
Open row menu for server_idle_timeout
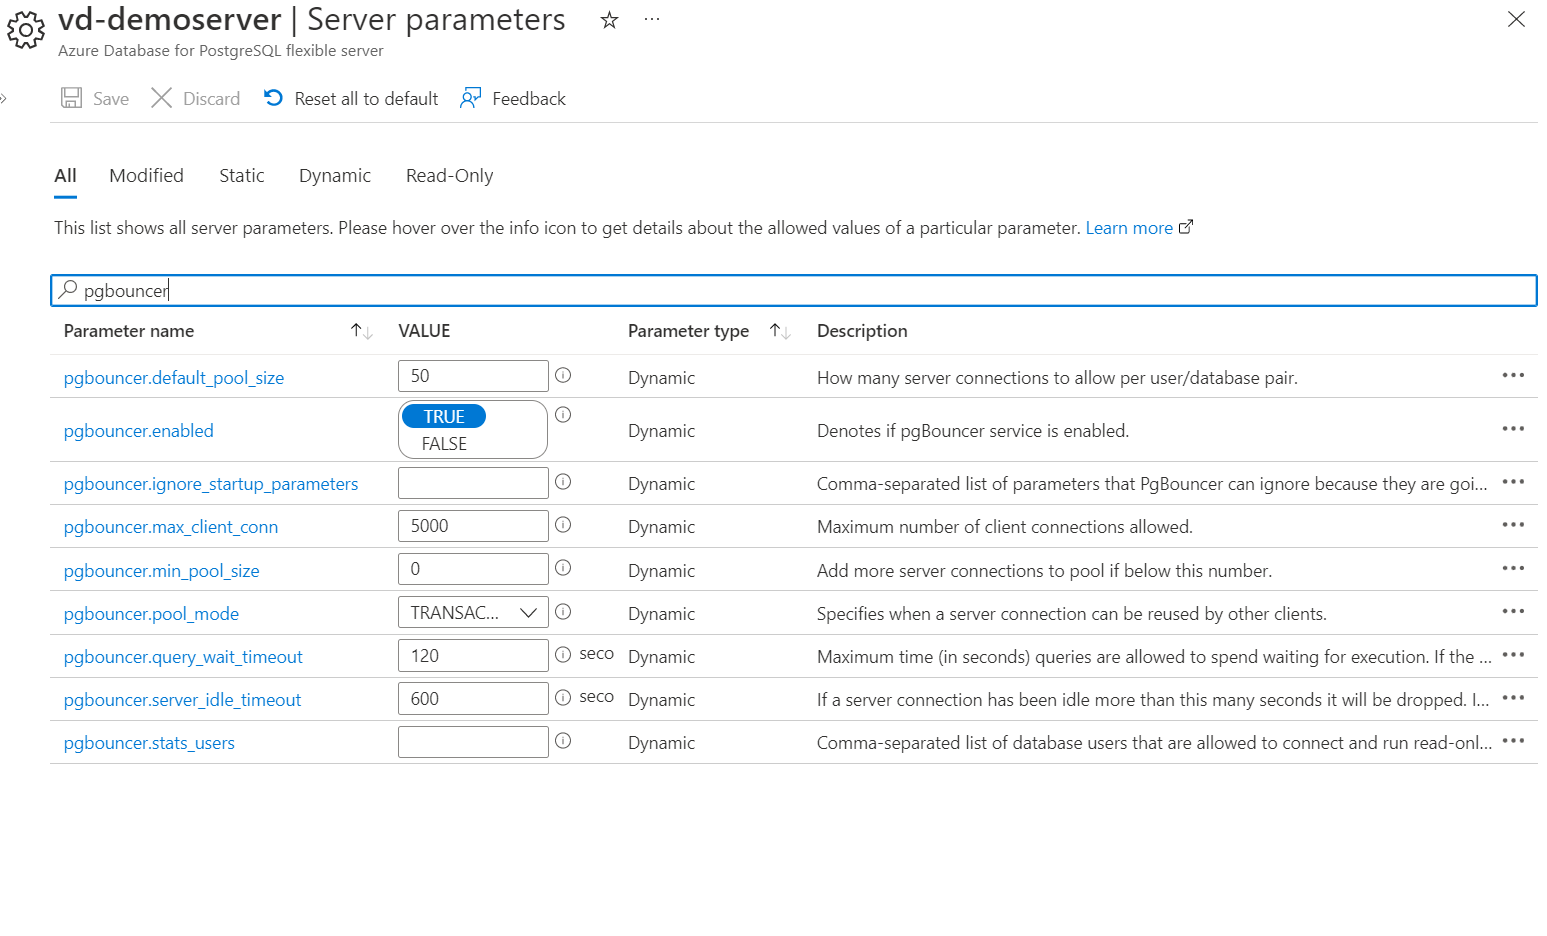pos(1513,697)
